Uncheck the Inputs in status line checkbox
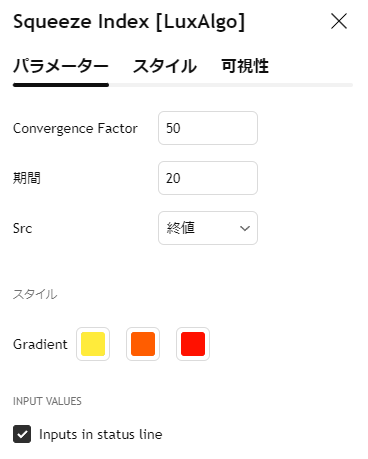Image resolution: width=368 pixels, height=459 pixels. (22, 434)
